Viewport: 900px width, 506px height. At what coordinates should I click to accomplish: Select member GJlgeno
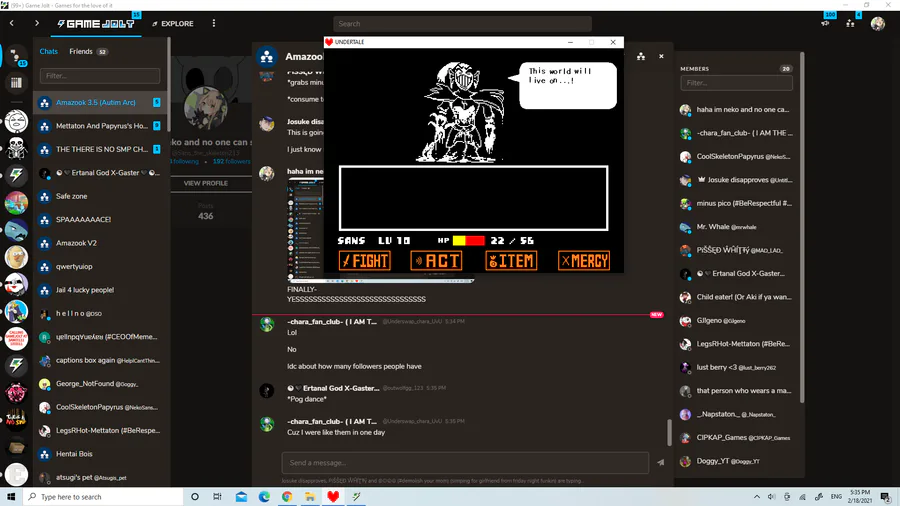pyautogui.click(x=736, y=321)
